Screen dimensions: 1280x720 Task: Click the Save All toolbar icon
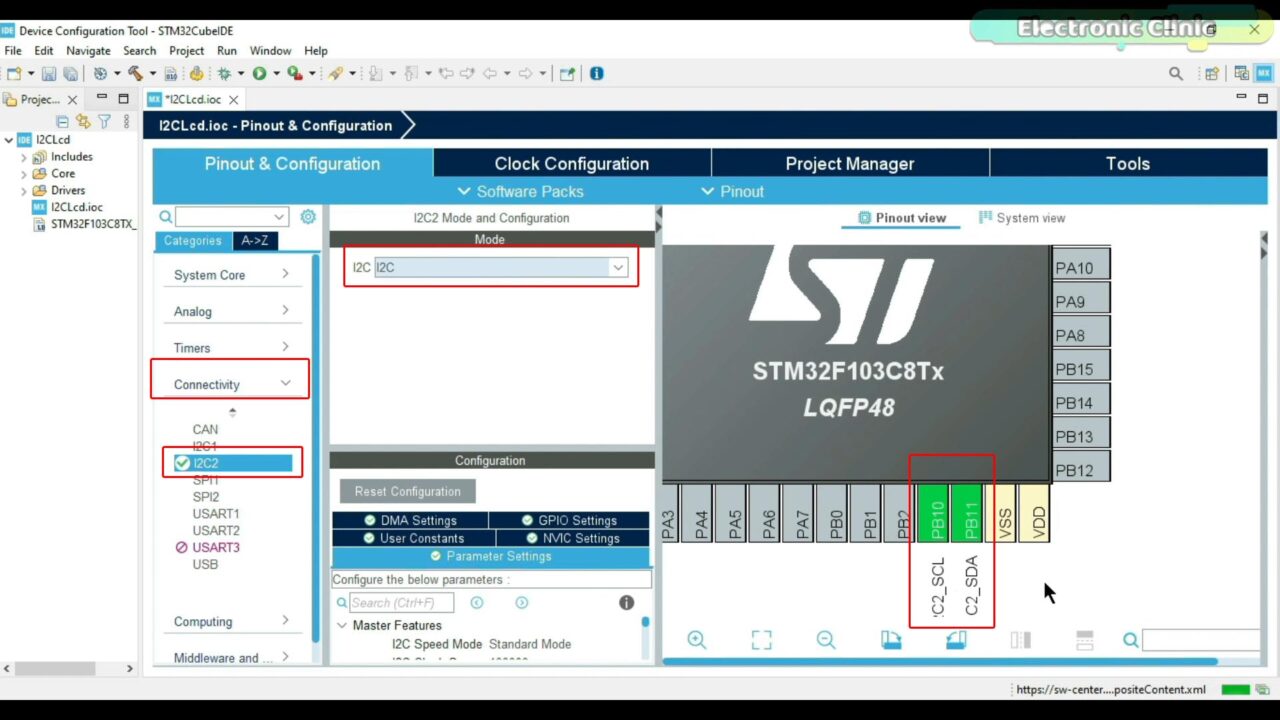point(70,73)
